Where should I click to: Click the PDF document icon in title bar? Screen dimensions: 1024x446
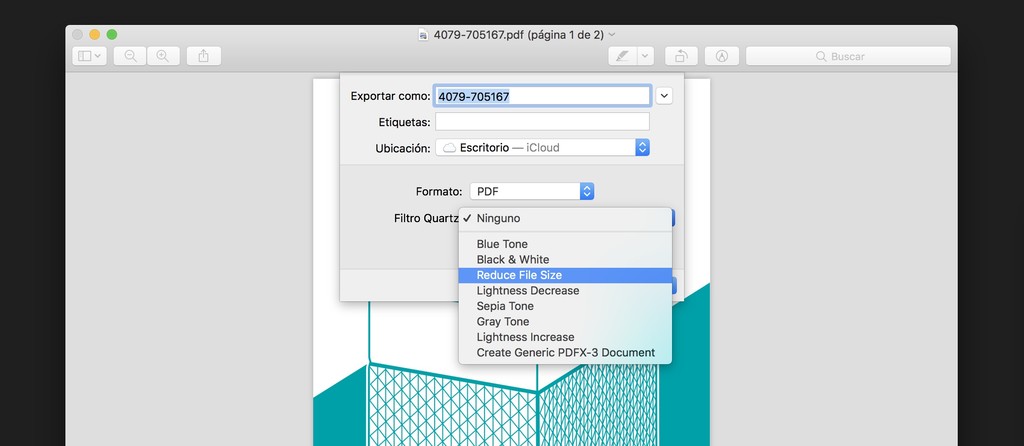click(x=423, y=35)
